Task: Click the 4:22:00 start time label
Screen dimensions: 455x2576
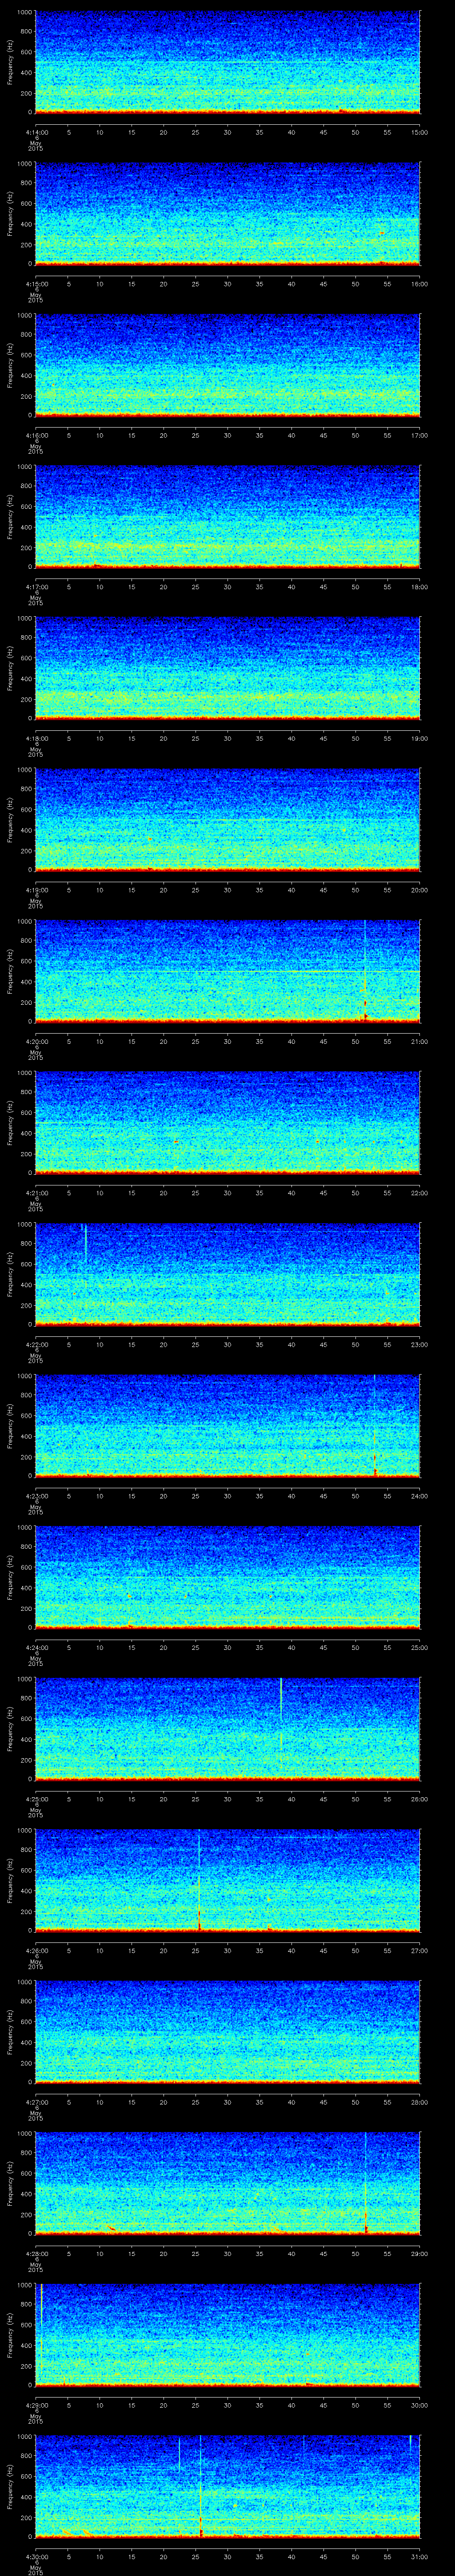Action: tap(36, 1344)
